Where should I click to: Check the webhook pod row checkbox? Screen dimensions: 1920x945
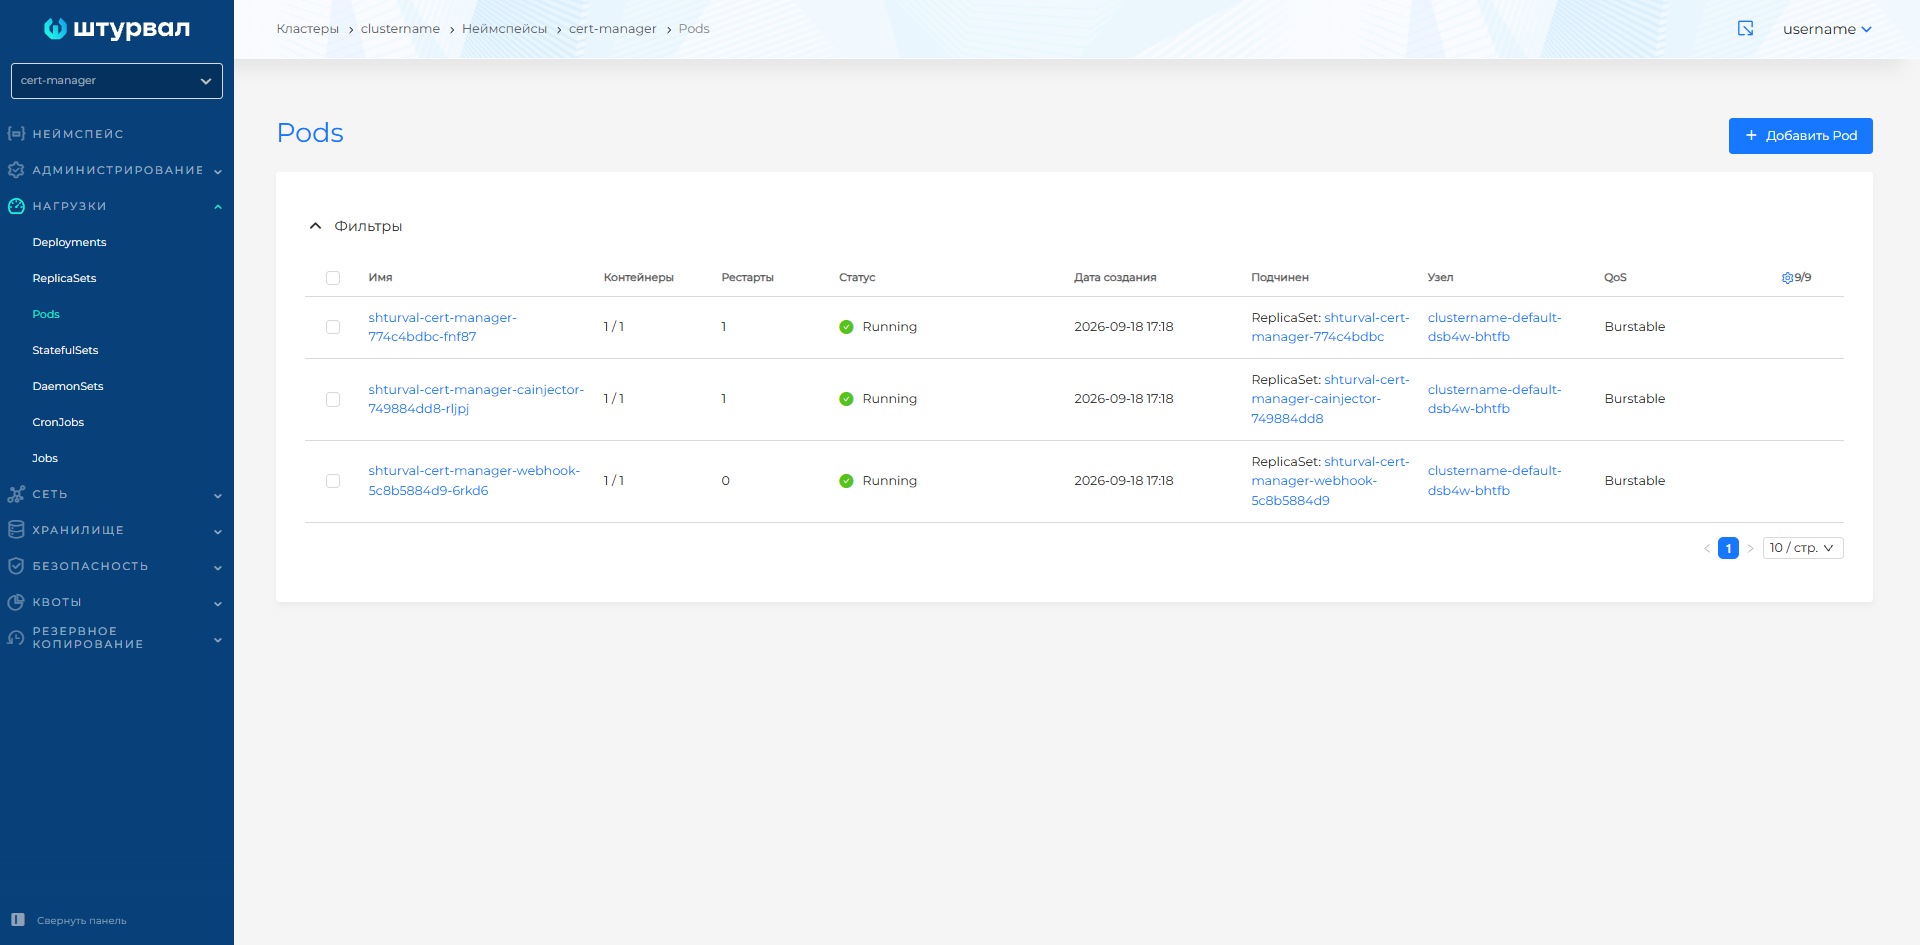click(333, 481)
